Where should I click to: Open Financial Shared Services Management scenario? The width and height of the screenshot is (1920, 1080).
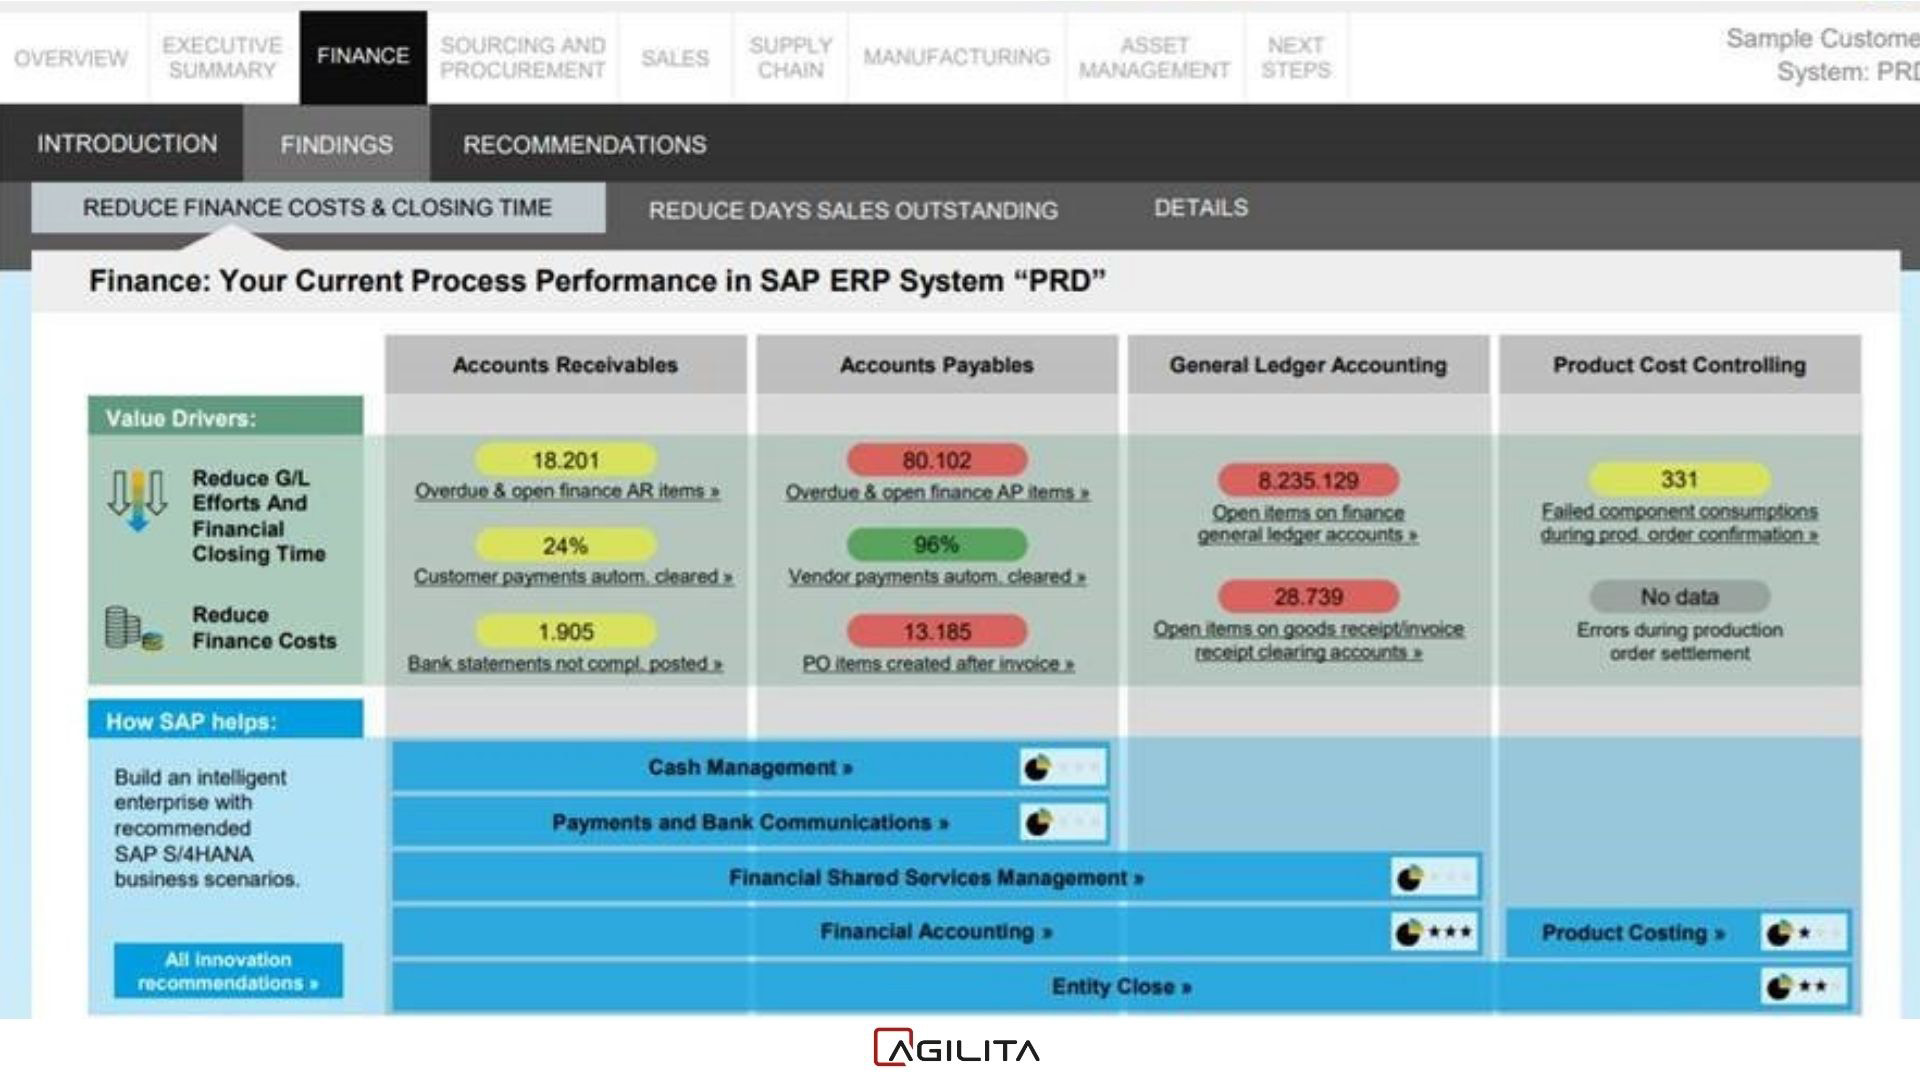(x=936, y=877)
